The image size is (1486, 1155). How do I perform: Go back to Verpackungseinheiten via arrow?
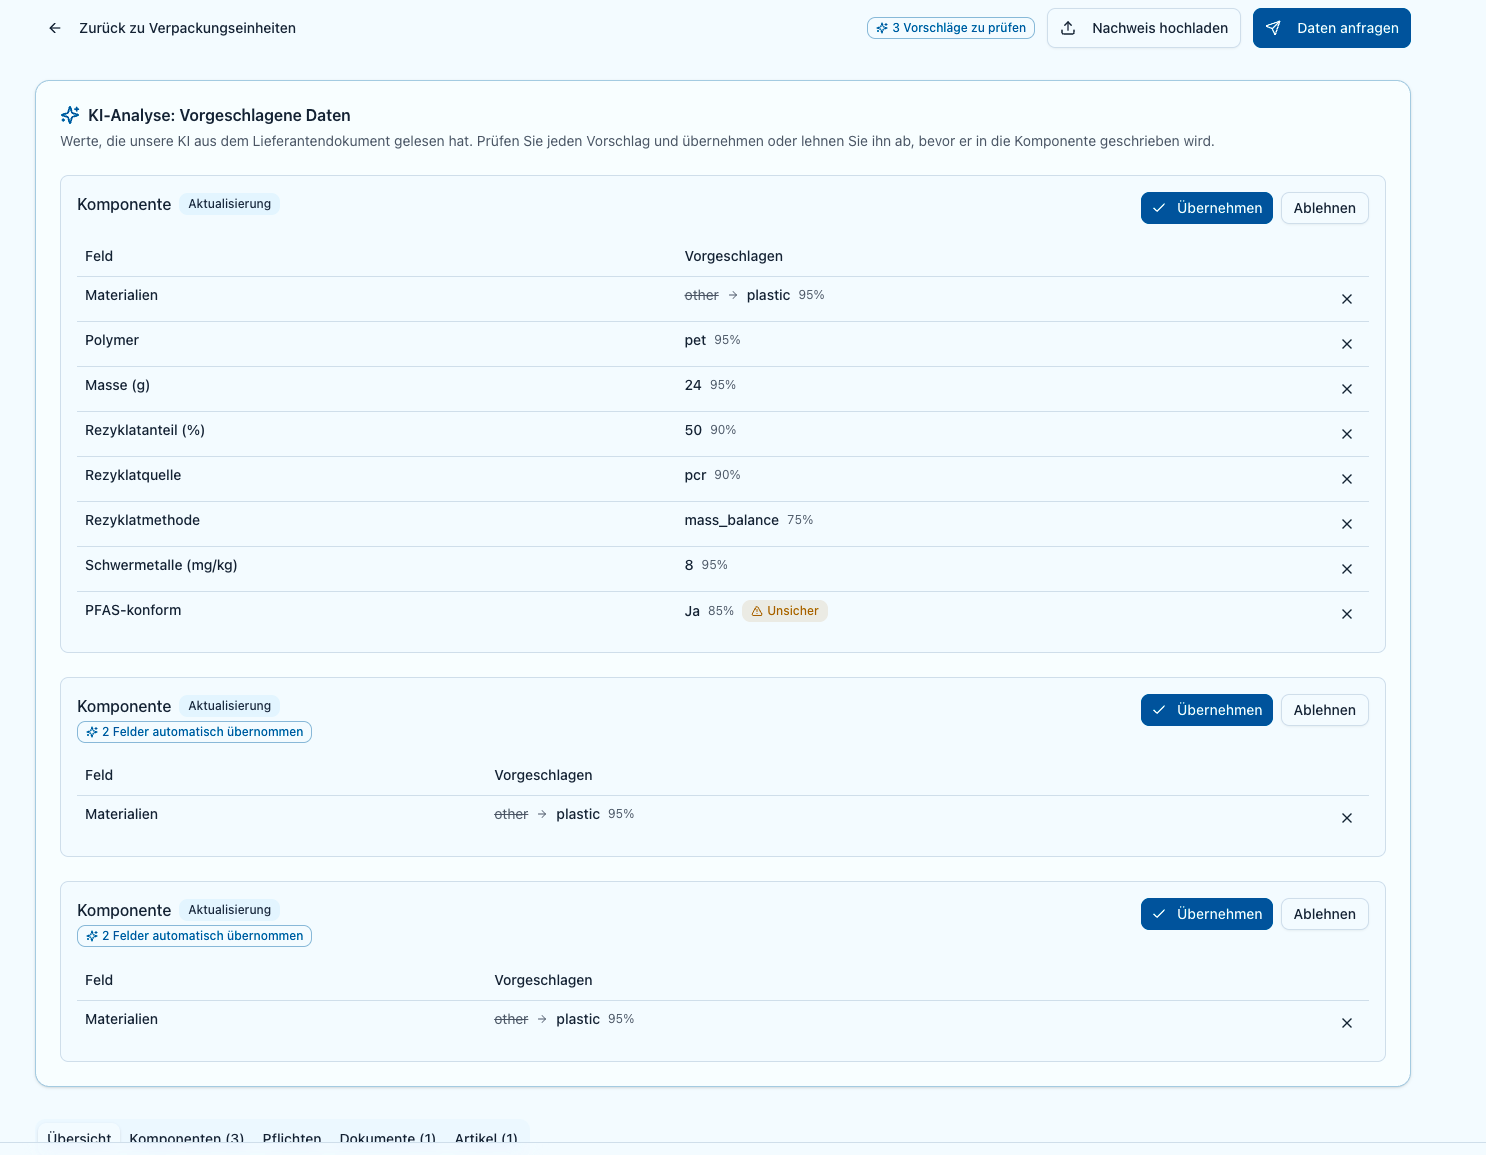pos(55,28)
